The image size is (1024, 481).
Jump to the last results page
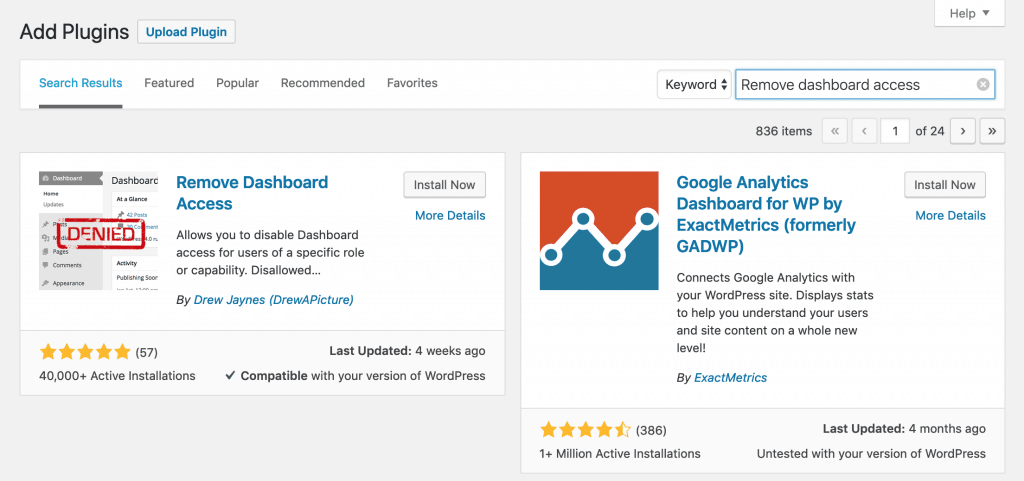click(992, 131)
